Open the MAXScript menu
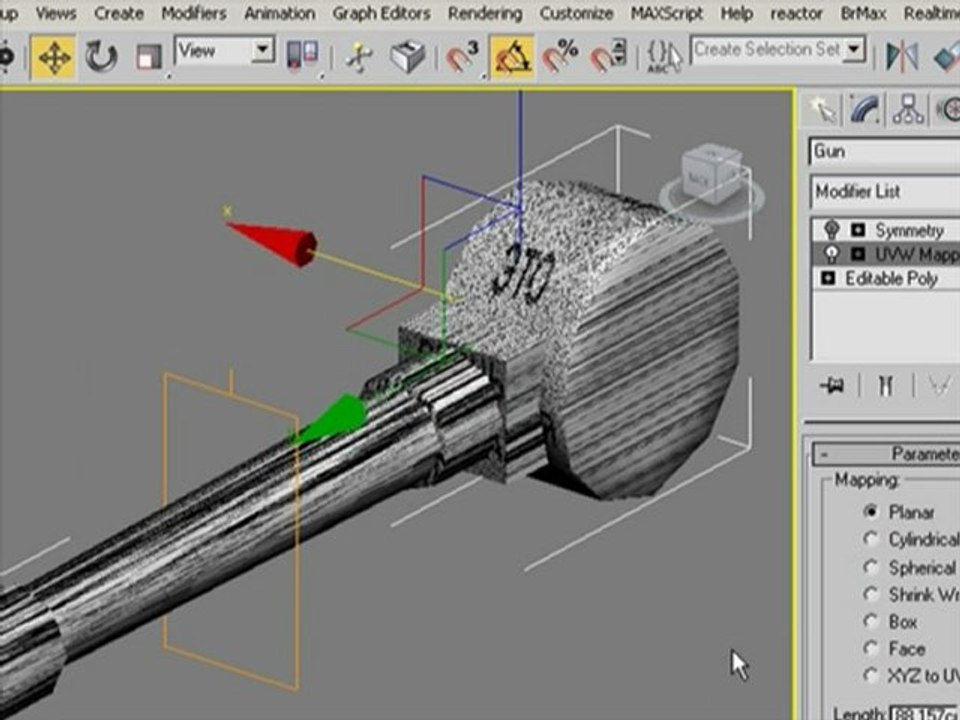 point(667,13)
